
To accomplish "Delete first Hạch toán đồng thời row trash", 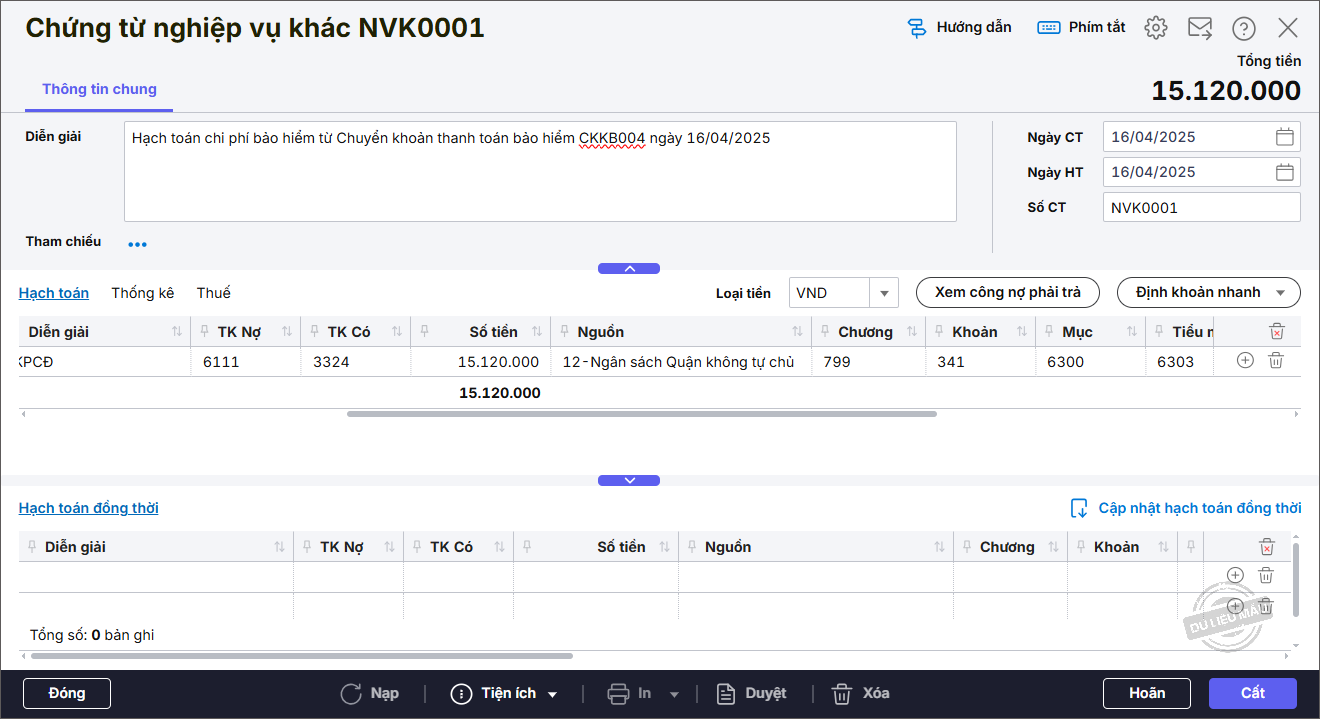I will 1266,575.
